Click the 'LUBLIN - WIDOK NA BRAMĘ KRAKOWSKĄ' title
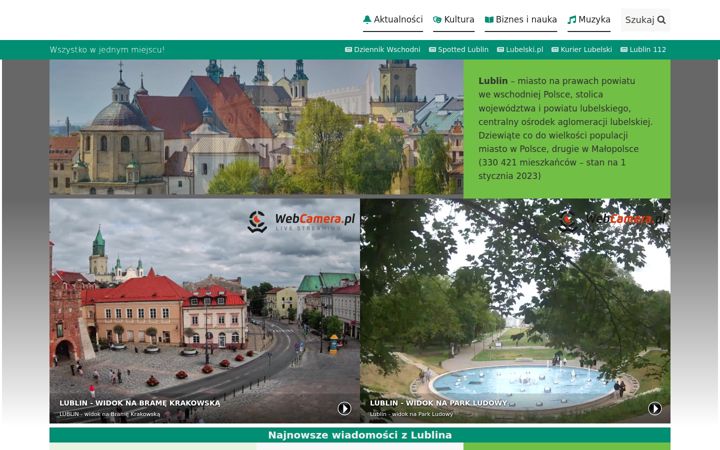Viewport: 720px width, 450px height. (x=140, y=403)
